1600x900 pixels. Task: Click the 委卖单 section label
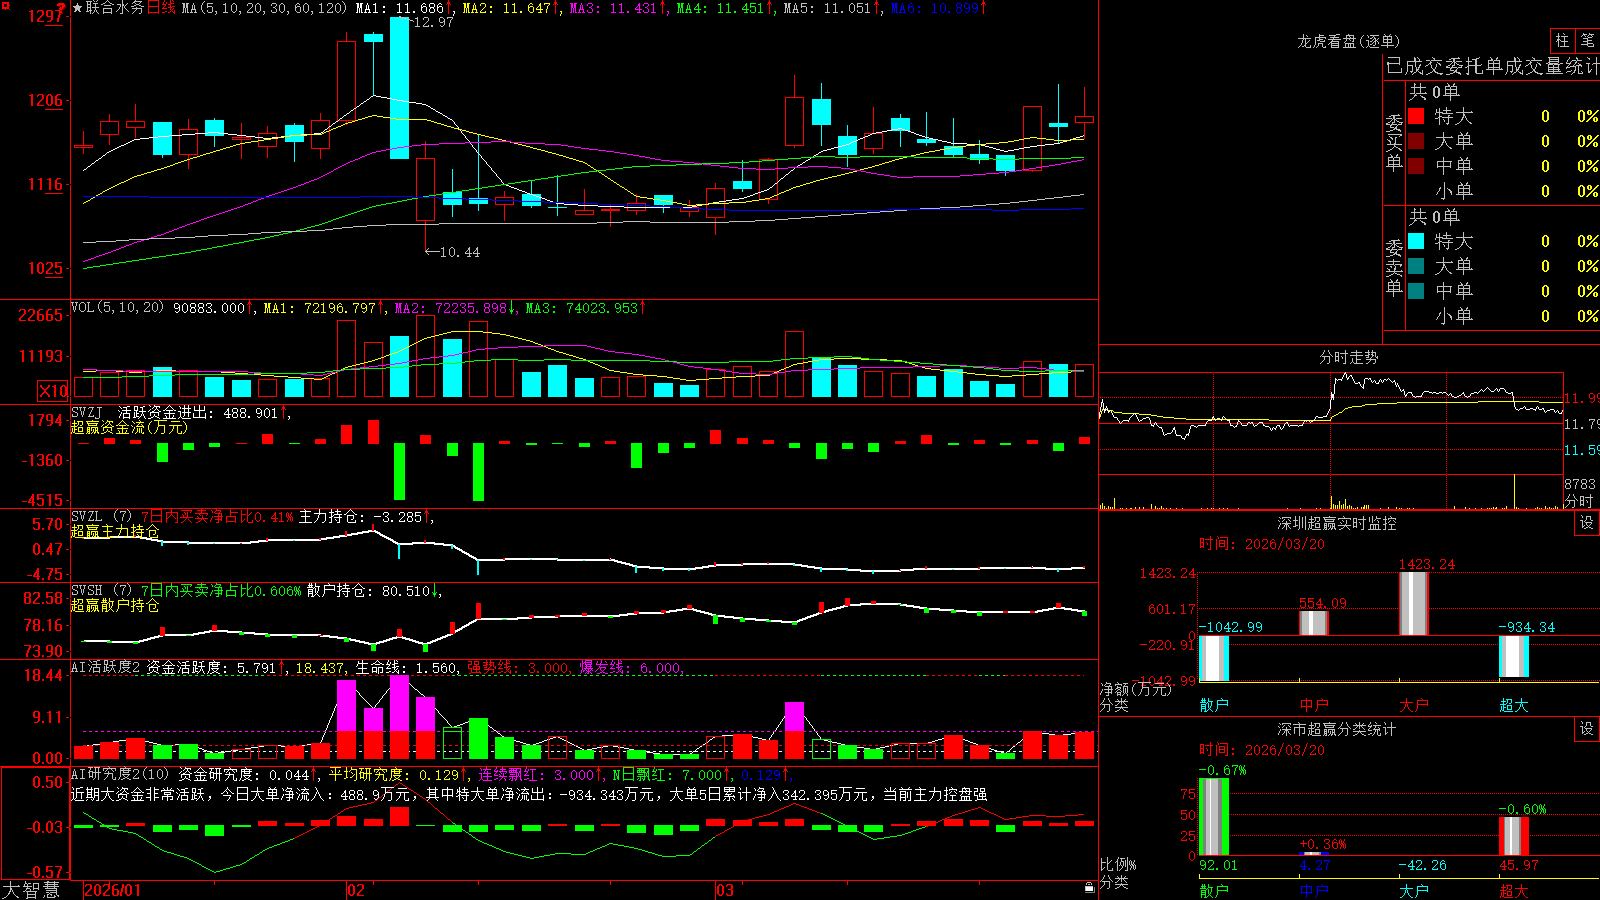point(1394,267)
